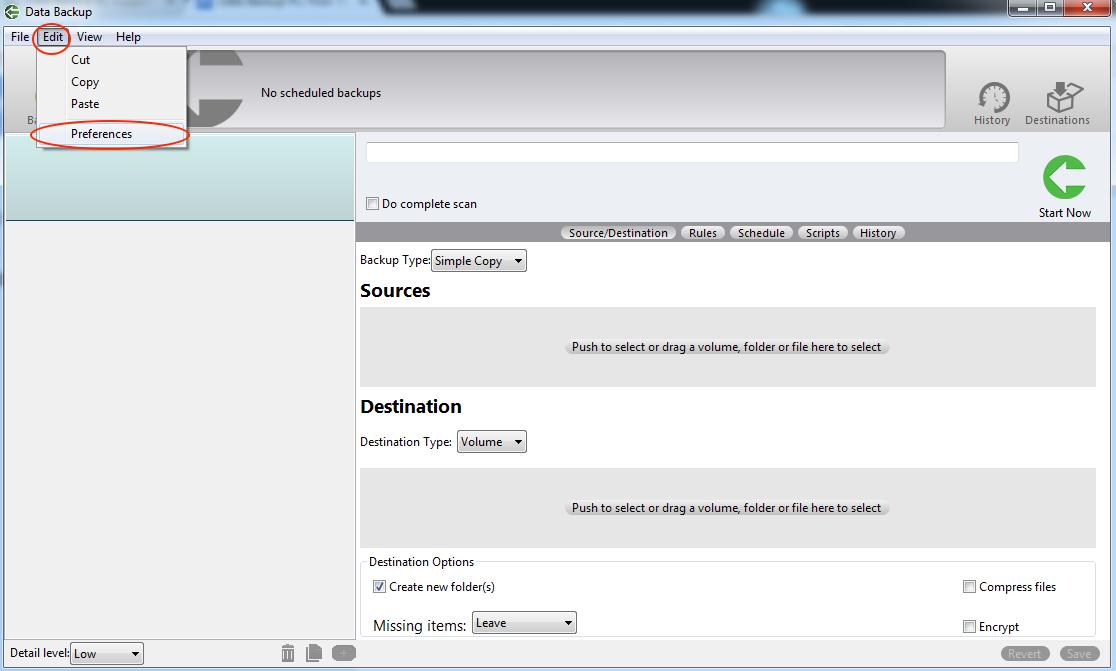
Task: Open the Detail level selector
Action: [106, 653]
